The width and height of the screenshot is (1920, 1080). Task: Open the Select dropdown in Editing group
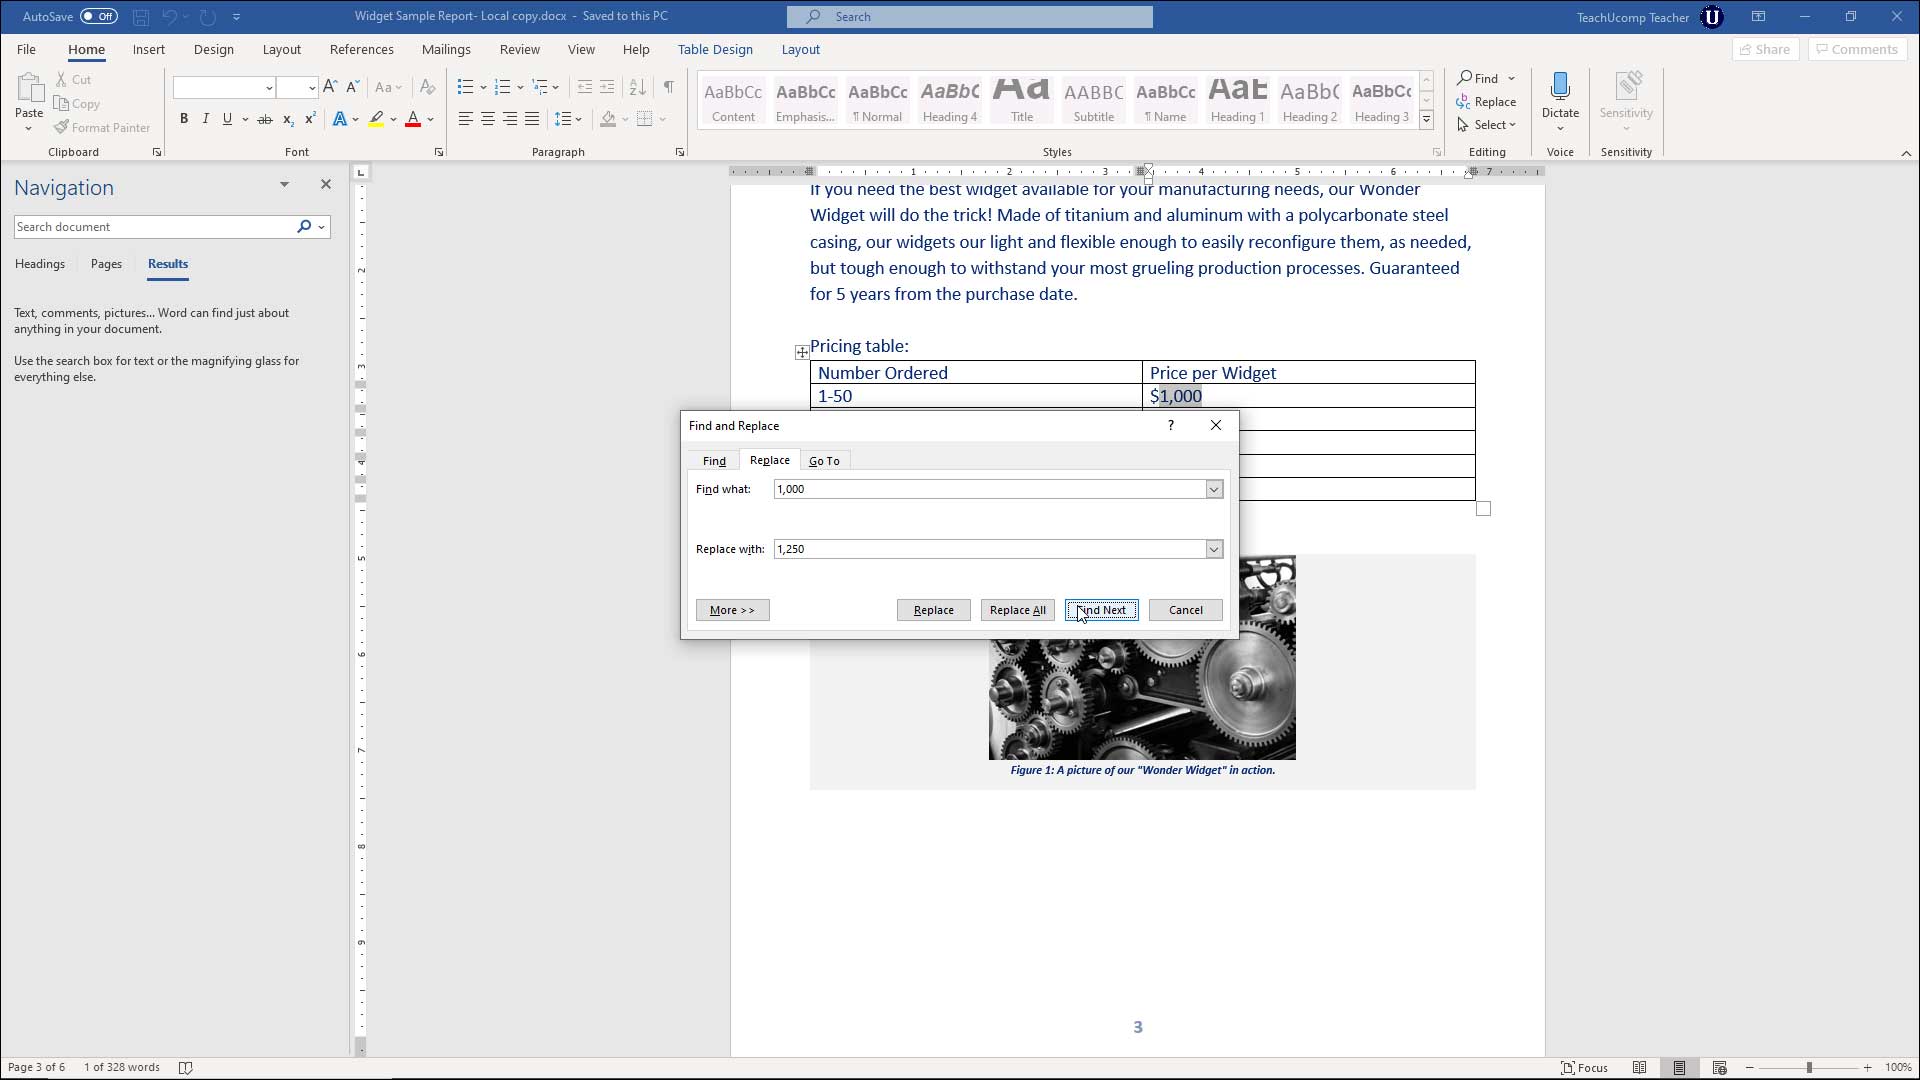[x=1487, y=125]
